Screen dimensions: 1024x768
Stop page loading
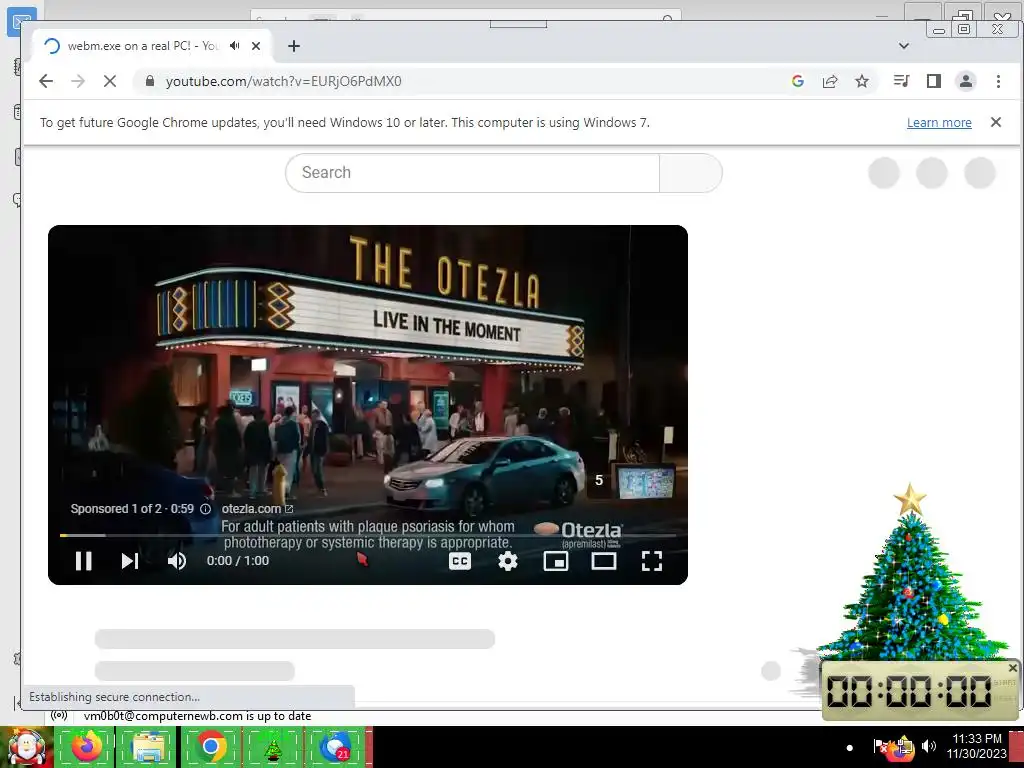pos(110,81)
